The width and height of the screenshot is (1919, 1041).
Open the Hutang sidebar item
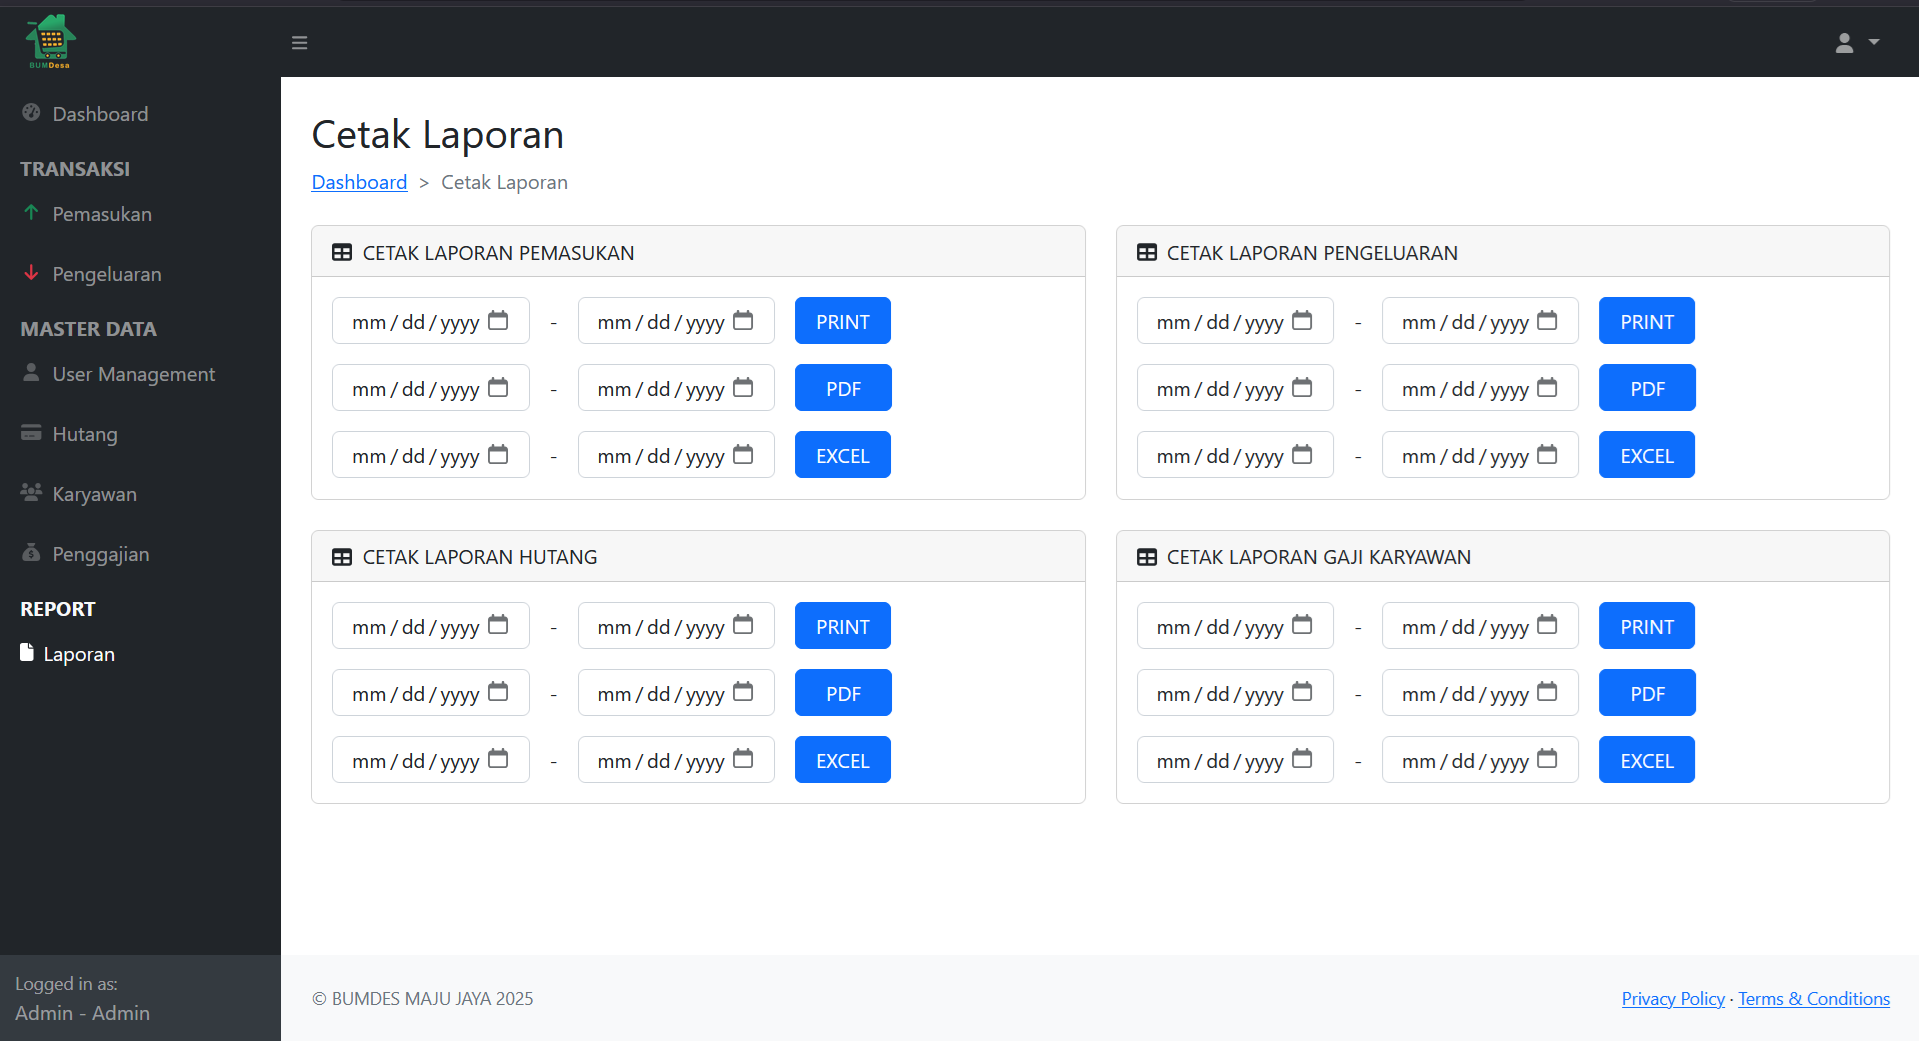pyautogui.click(x=69, y=434)
